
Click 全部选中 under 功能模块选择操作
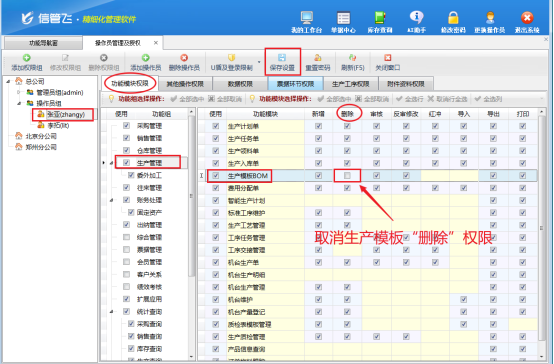tap(334, 99)
